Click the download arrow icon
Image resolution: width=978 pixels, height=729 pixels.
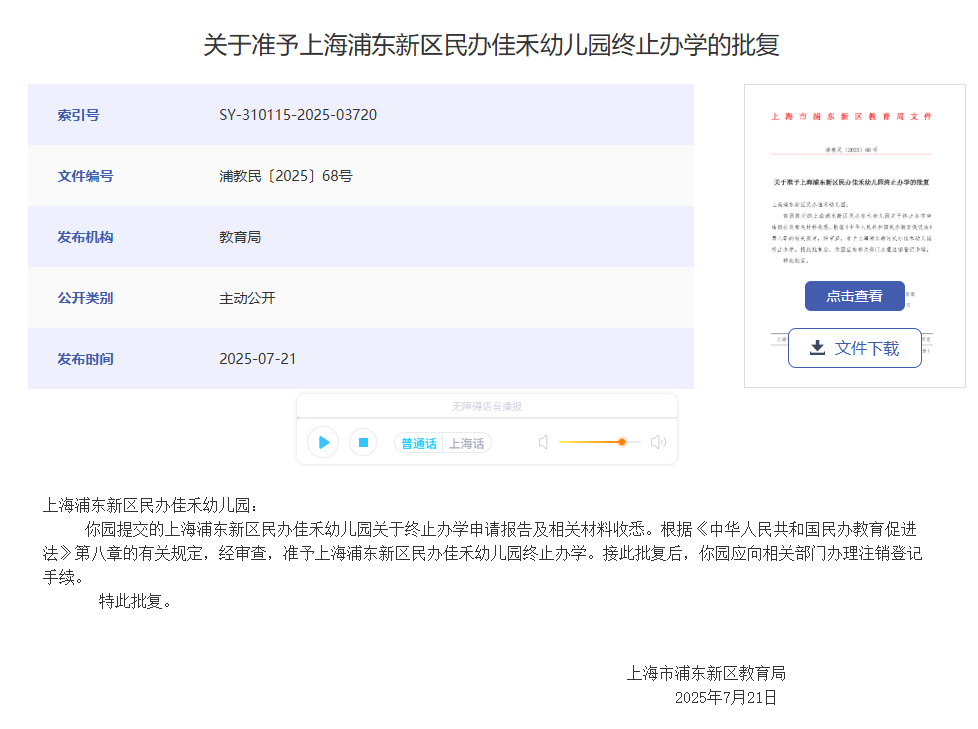[x=817, y=348]
